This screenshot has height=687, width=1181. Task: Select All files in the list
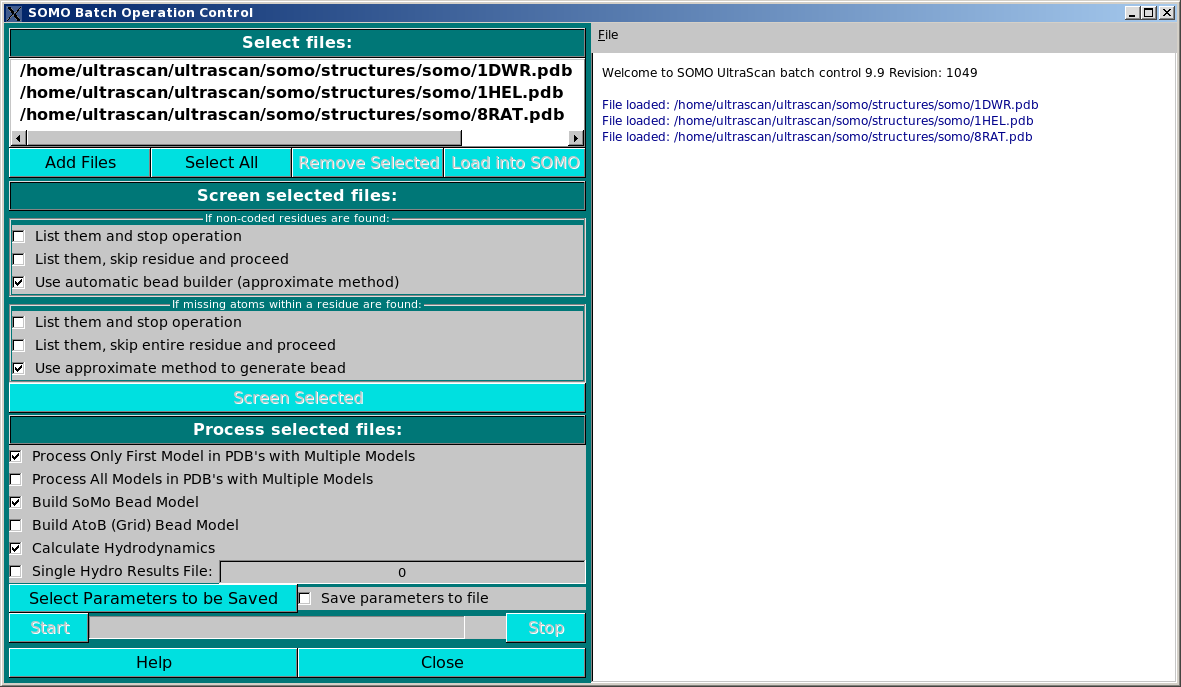(x=220, y=162)
